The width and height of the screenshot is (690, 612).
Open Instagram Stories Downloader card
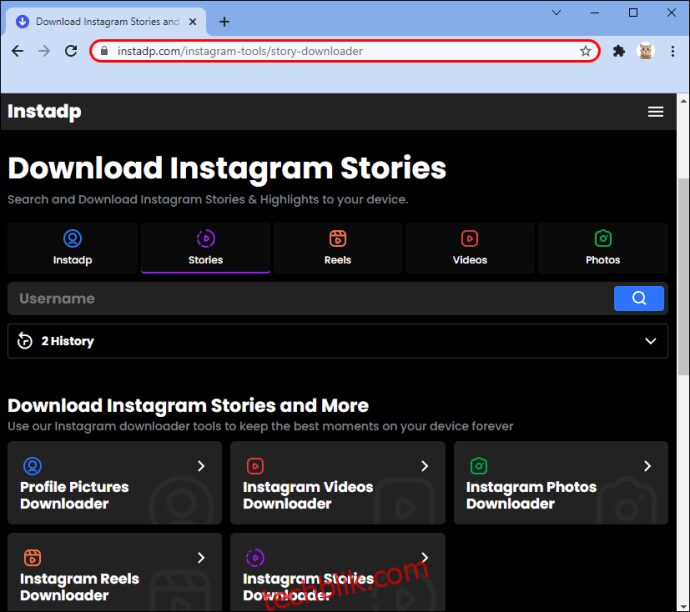tap(338, 572)
